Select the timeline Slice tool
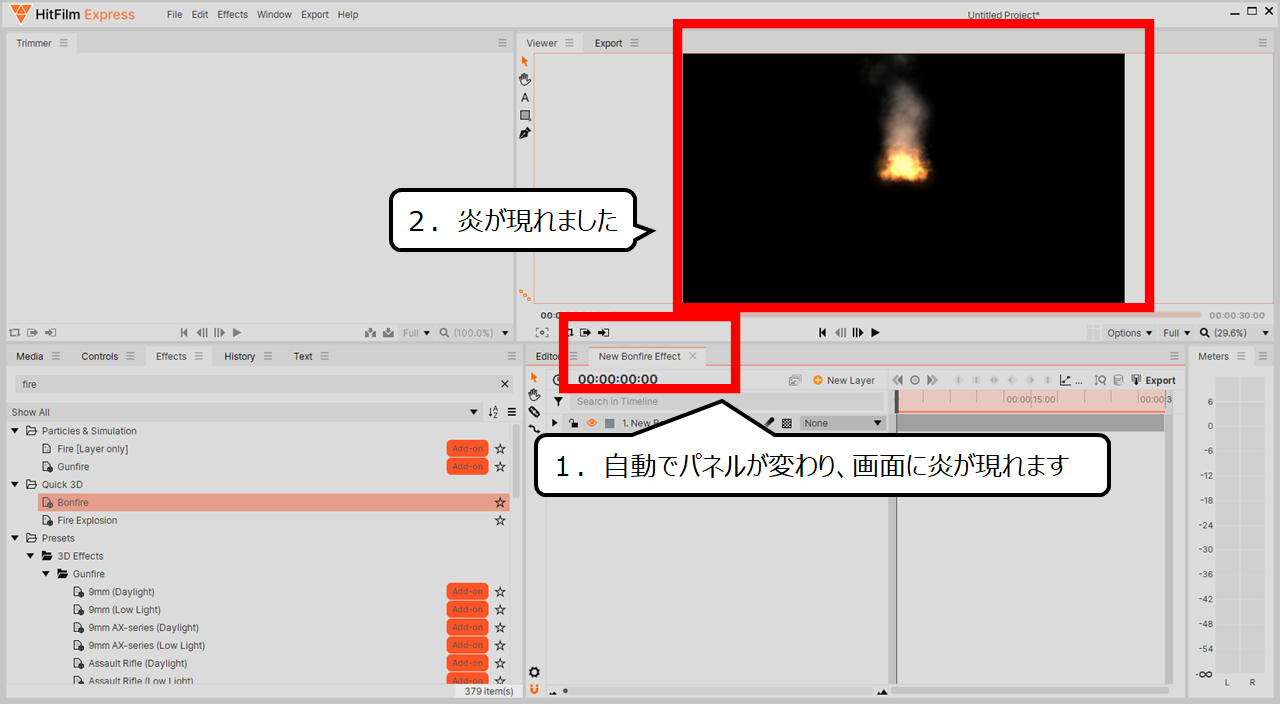This screenshot has height=704, width=1280. click(x=534, y=412)
